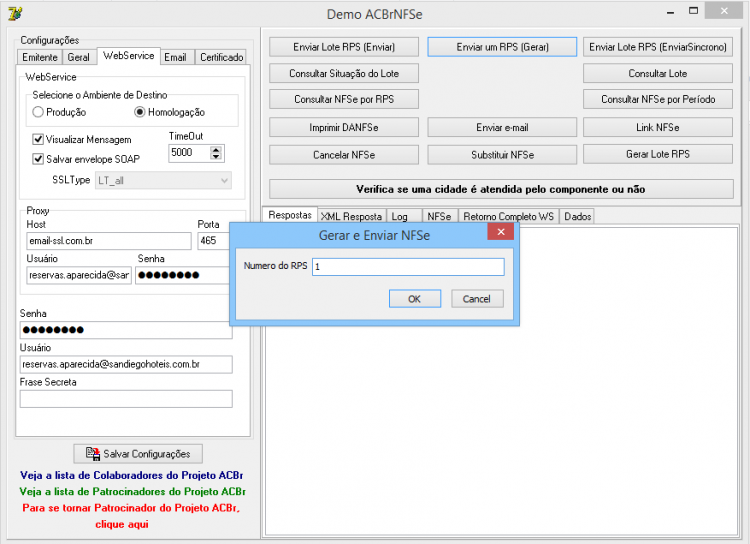Click the Frase Secreta field
Image resolution: width=750 pixels, height=544 pixels.
[x=126, y=399]
